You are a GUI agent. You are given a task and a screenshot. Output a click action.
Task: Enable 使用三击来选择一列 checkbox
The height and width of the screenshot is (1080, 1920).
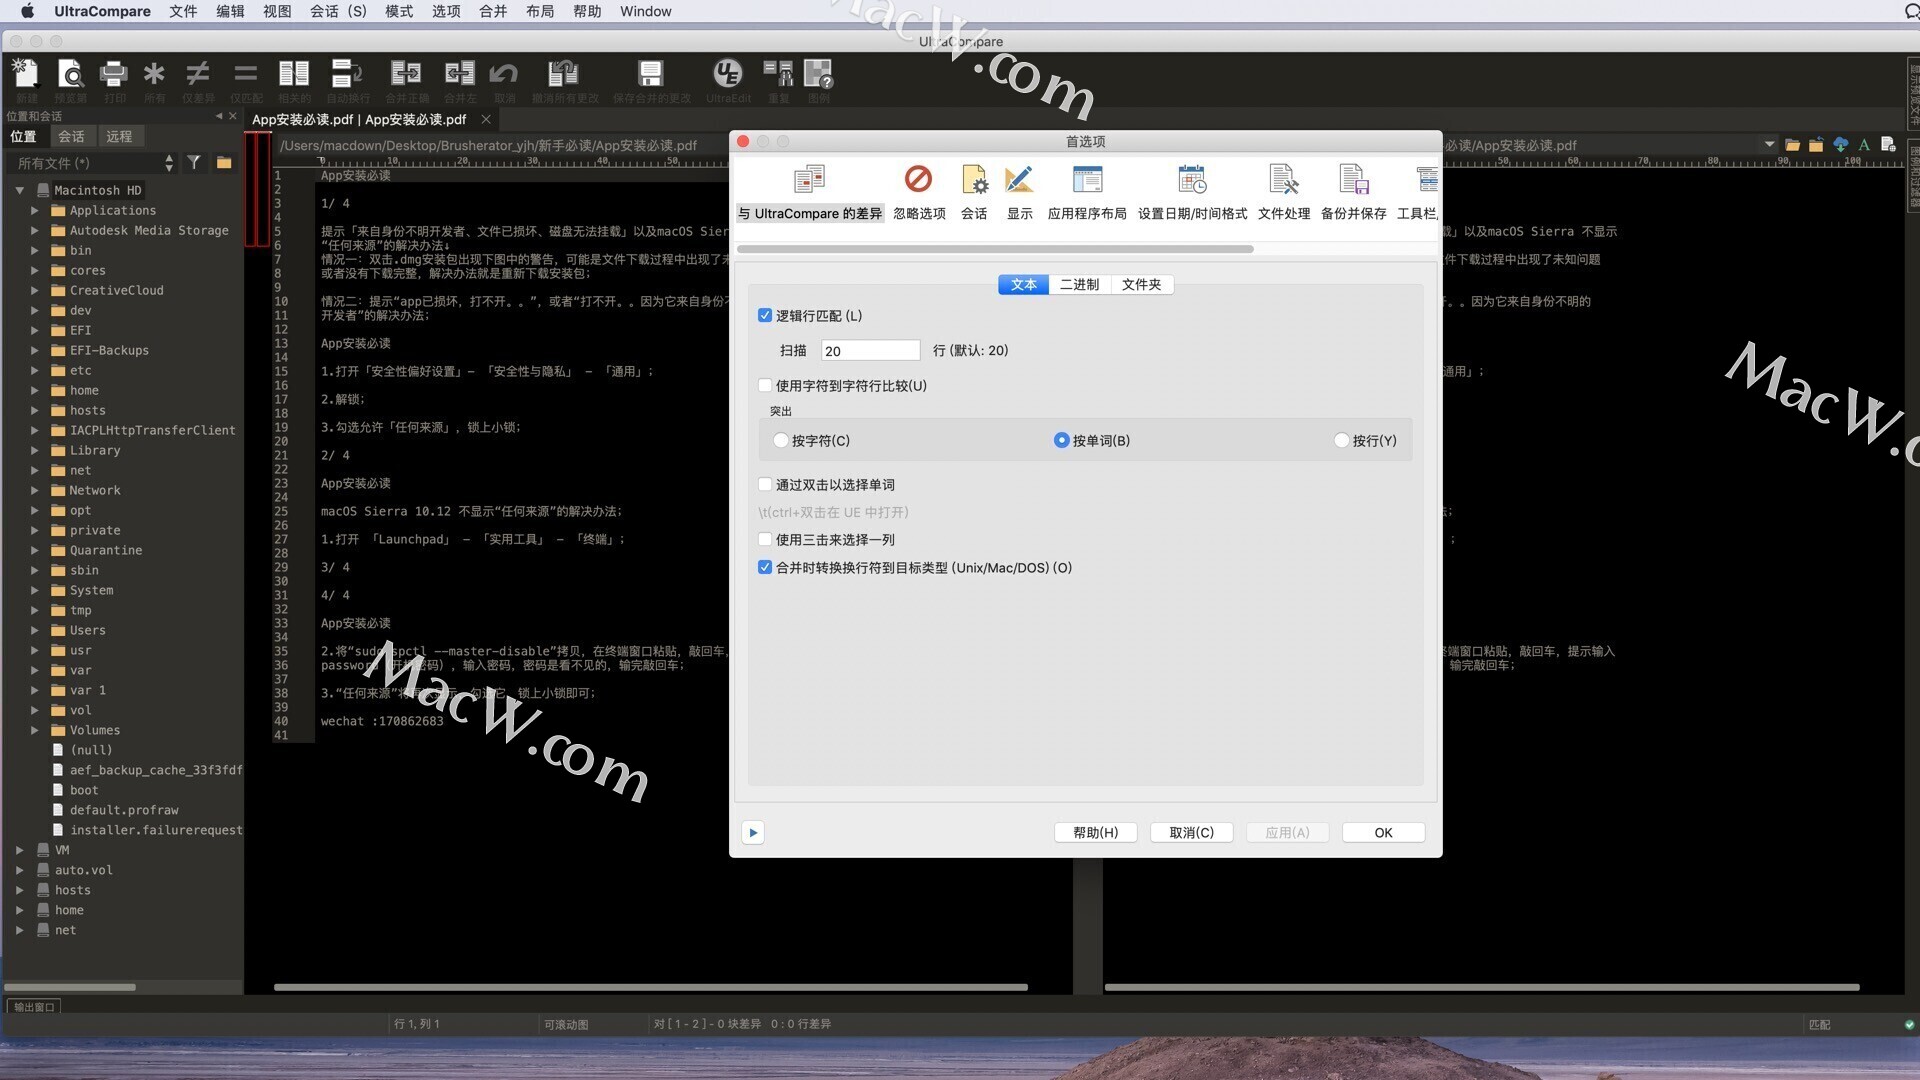pos(765,540)
